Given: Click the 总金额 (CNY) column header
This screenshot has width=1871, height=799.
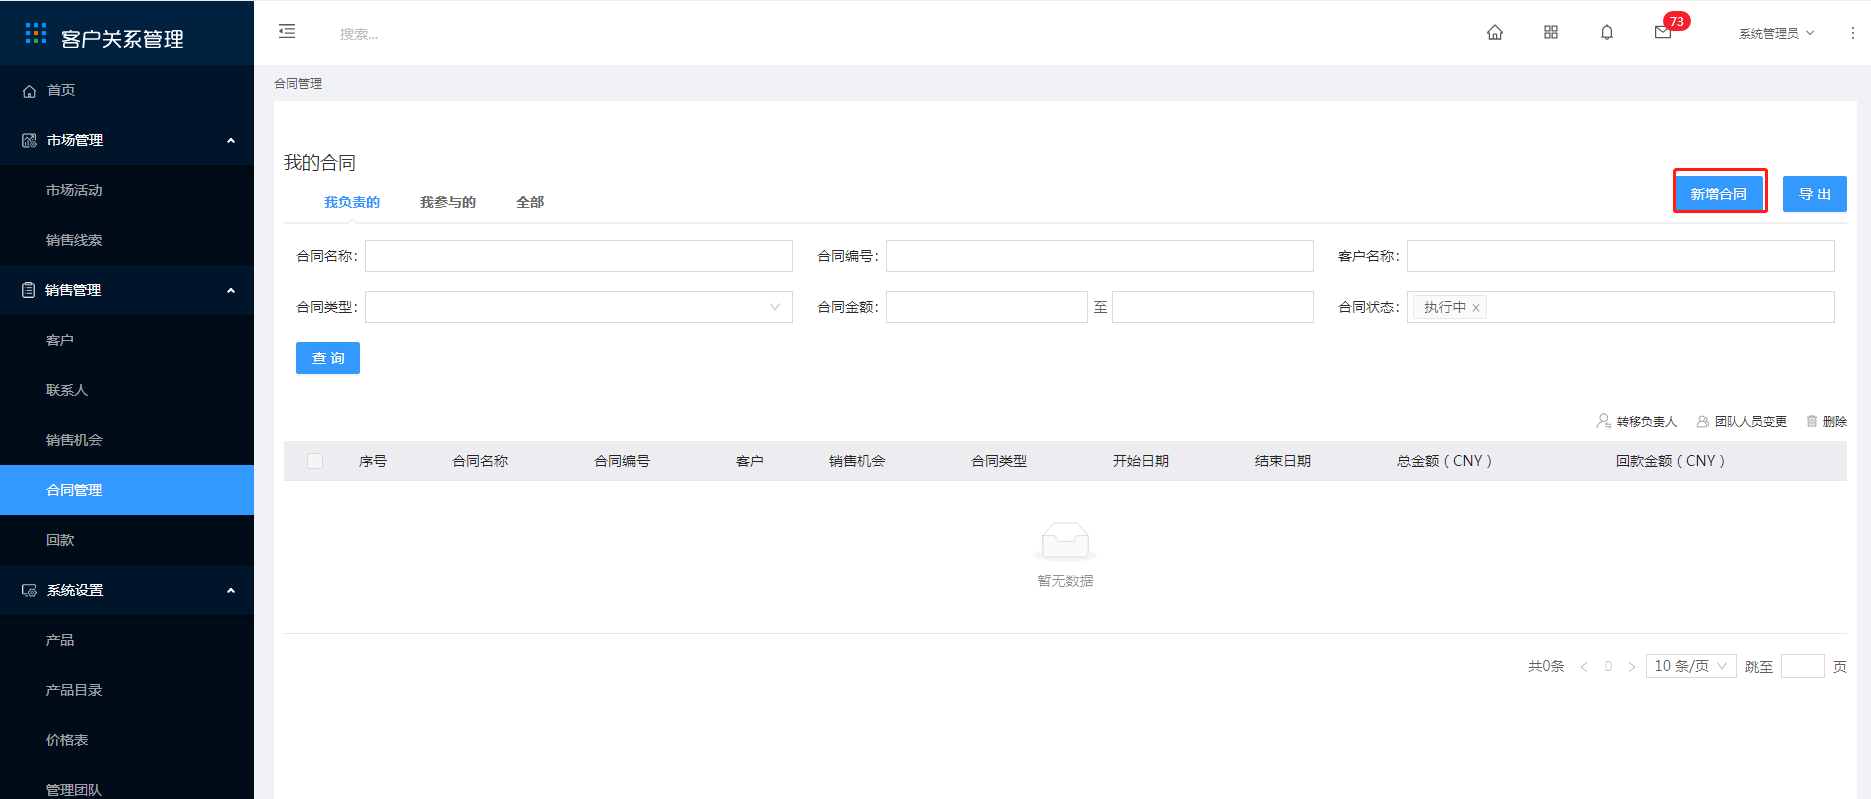Looking at the screenshot, I should click(x=1444, y=461).
